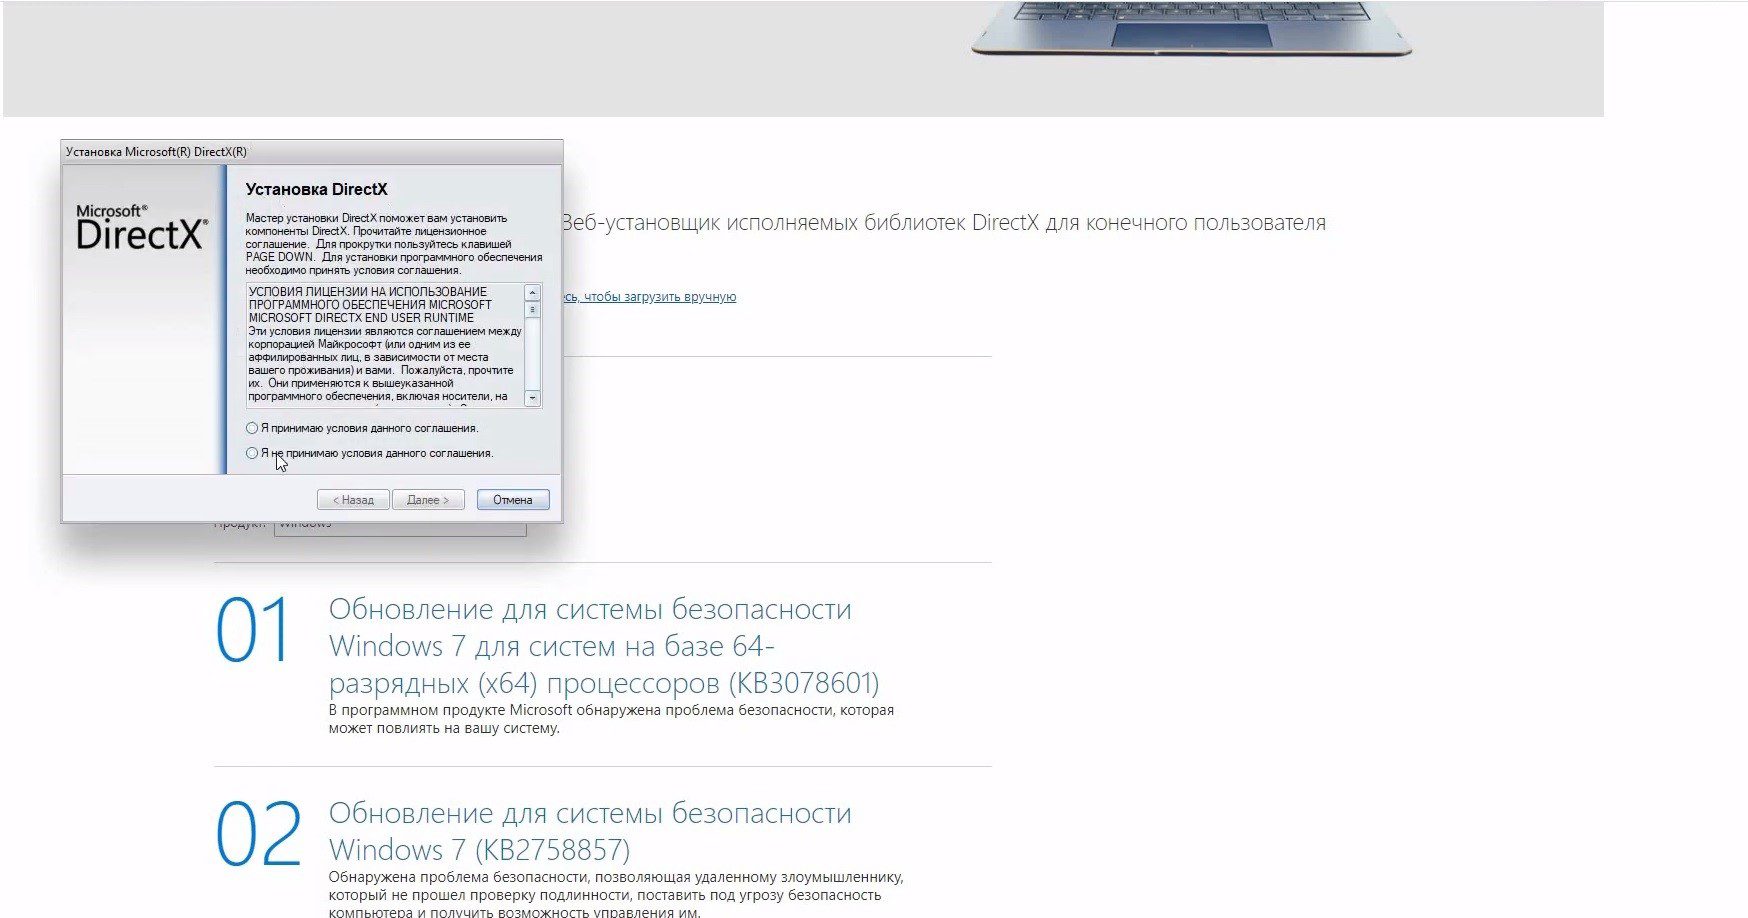
Task: Open KB2758857 security update heading link
Action: pos(590,831)
